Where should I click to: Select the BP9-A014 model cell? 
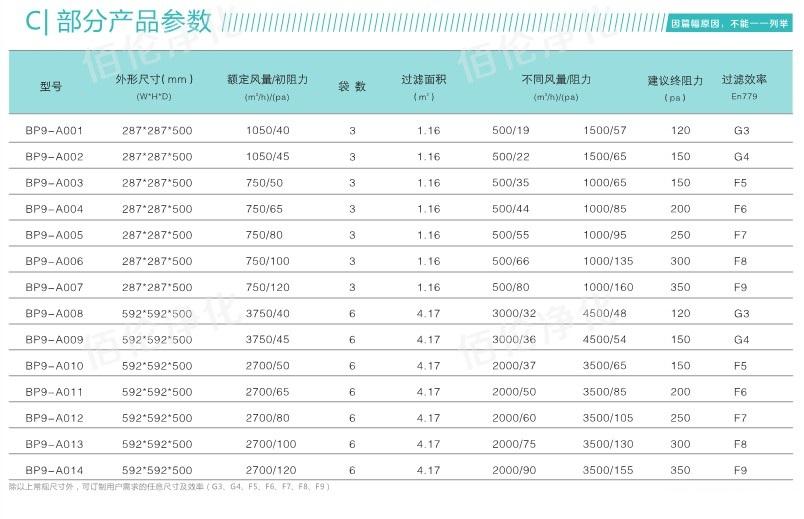coord(54,469)
